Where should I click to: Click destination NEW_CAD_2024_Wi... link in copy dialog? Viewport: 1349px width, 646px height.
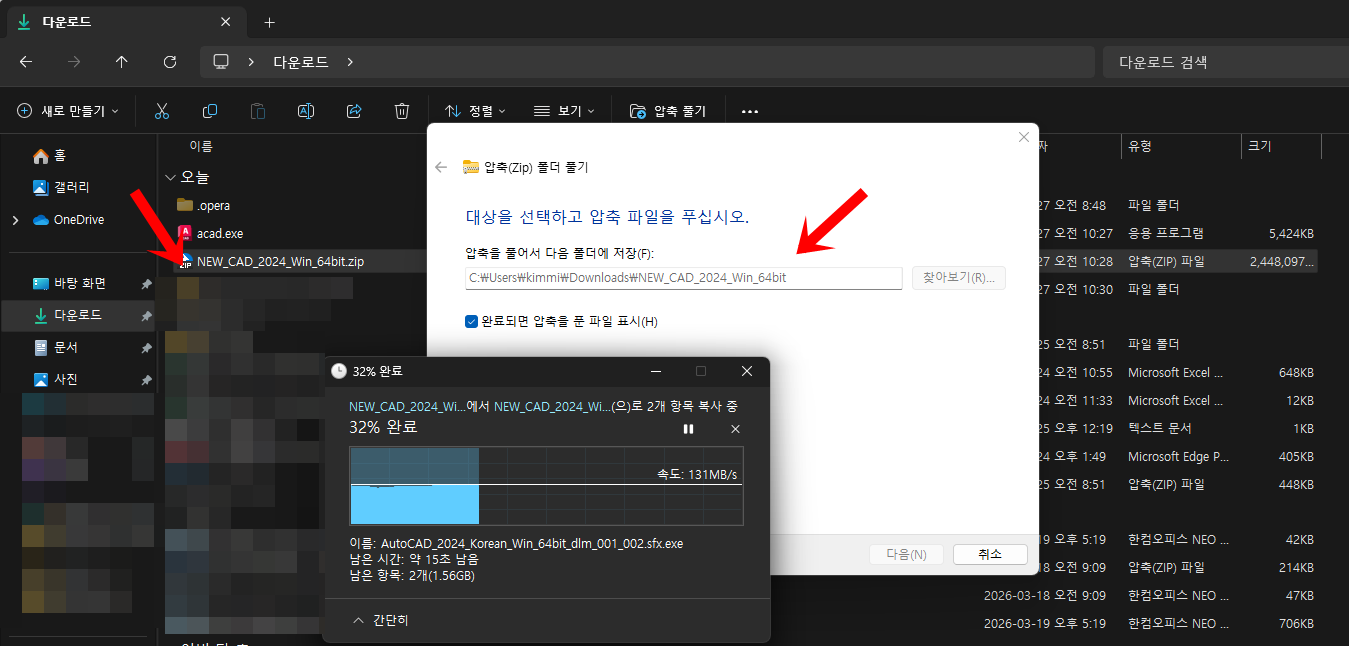click(552, 407)
